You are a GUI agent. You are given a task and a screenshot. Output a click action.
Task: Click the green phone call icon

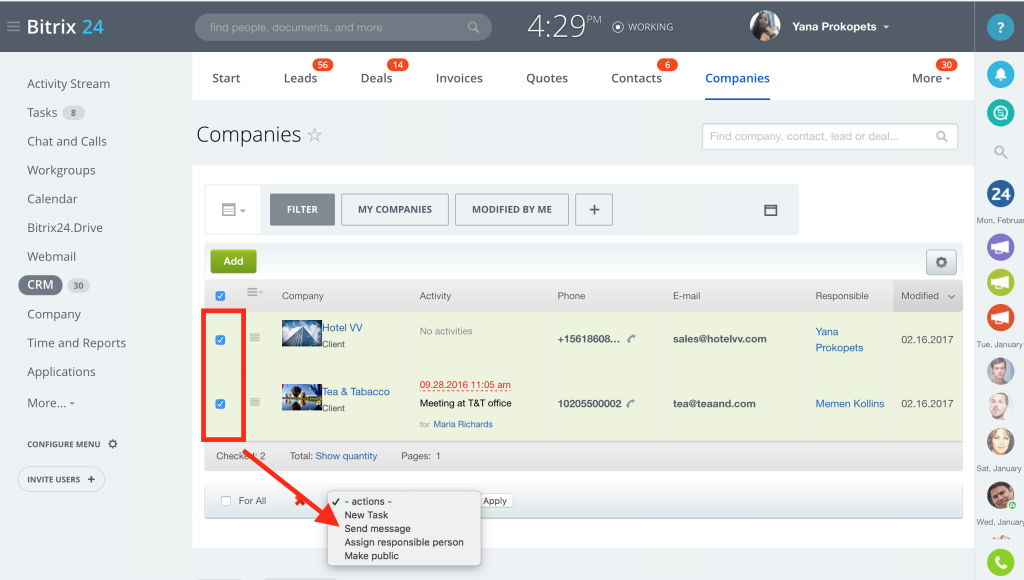click(1000, 562)
